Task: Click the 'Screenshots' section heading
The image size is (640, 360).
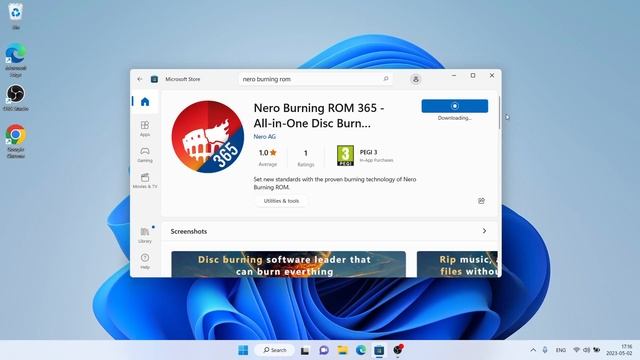Action: [189, 231]
